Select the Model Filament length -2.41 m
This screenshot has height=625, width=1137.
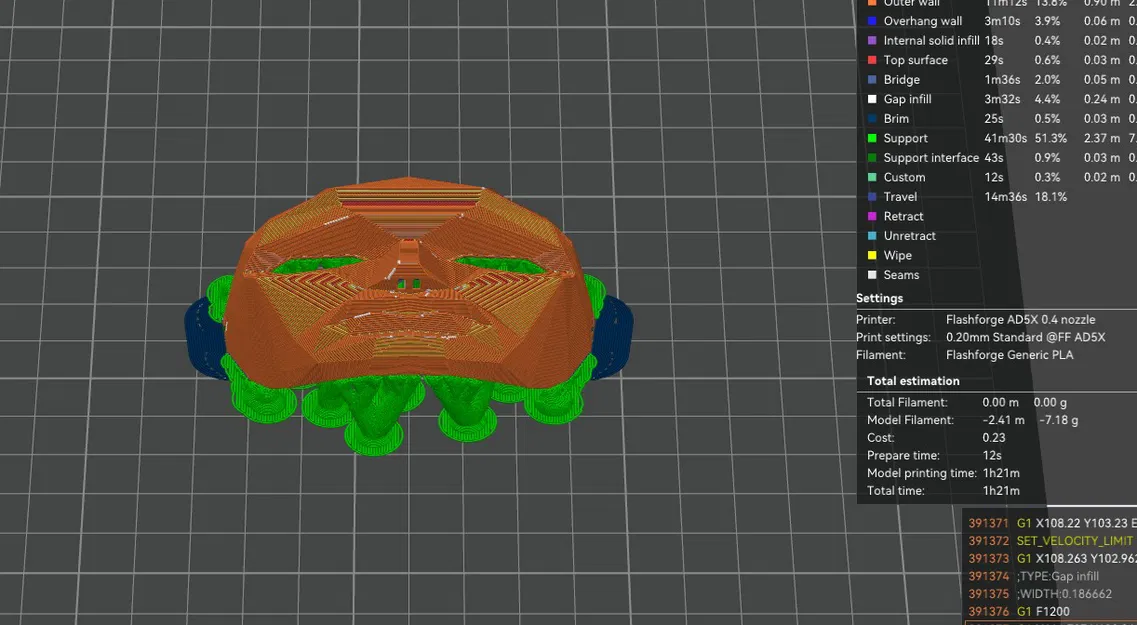click(1004, 421)
